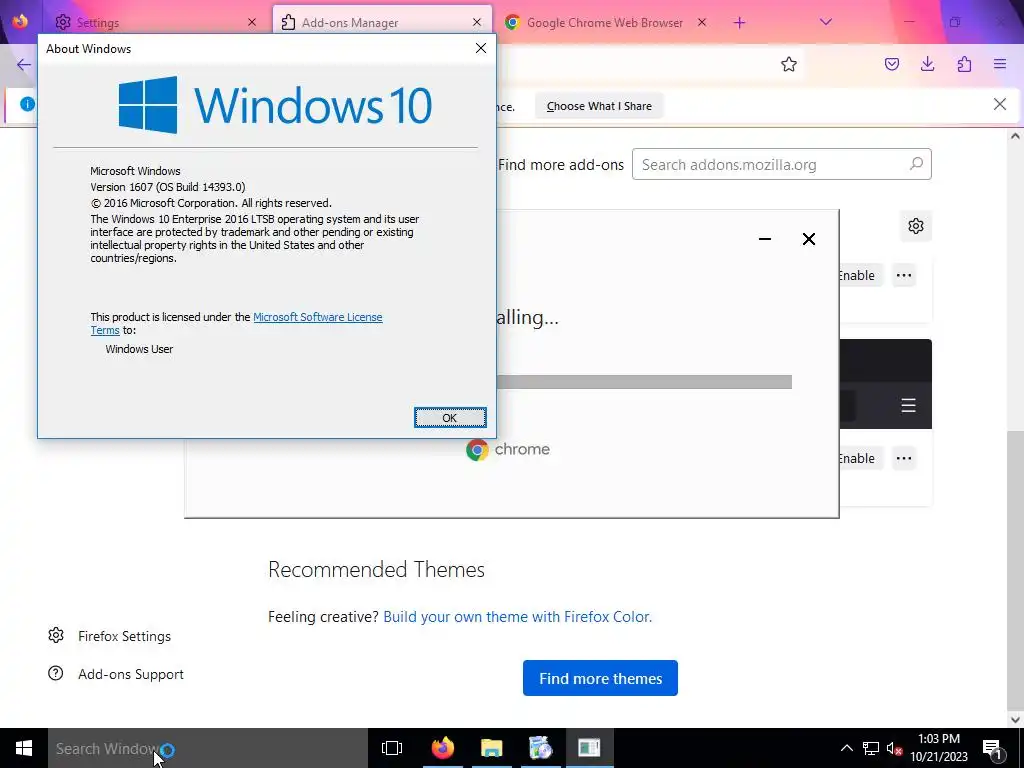
Task: Click the info icon in notification bar
Action: pos(27,104)
